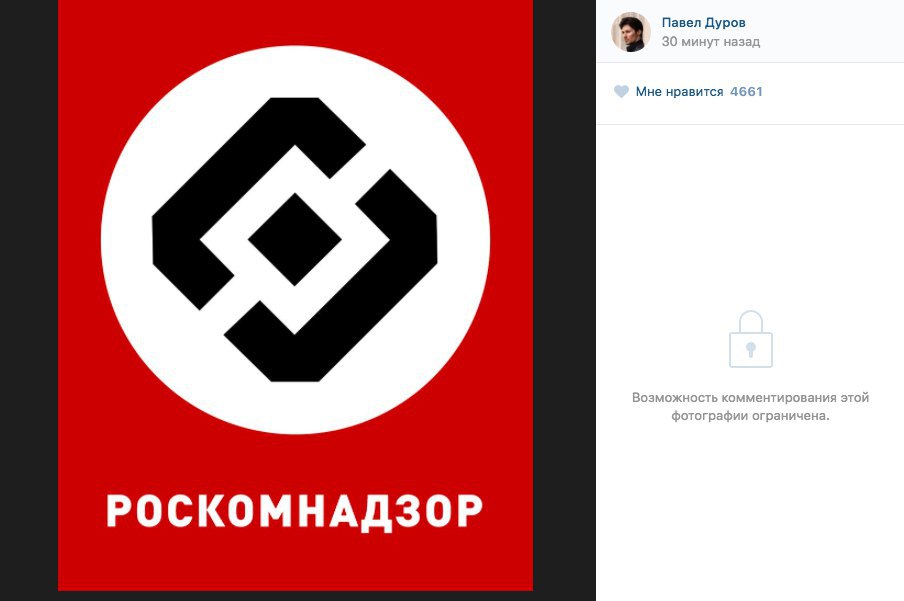904x601 pixels.
Task: Click the red background above the white circle
Action: click(x=295, y=22)
